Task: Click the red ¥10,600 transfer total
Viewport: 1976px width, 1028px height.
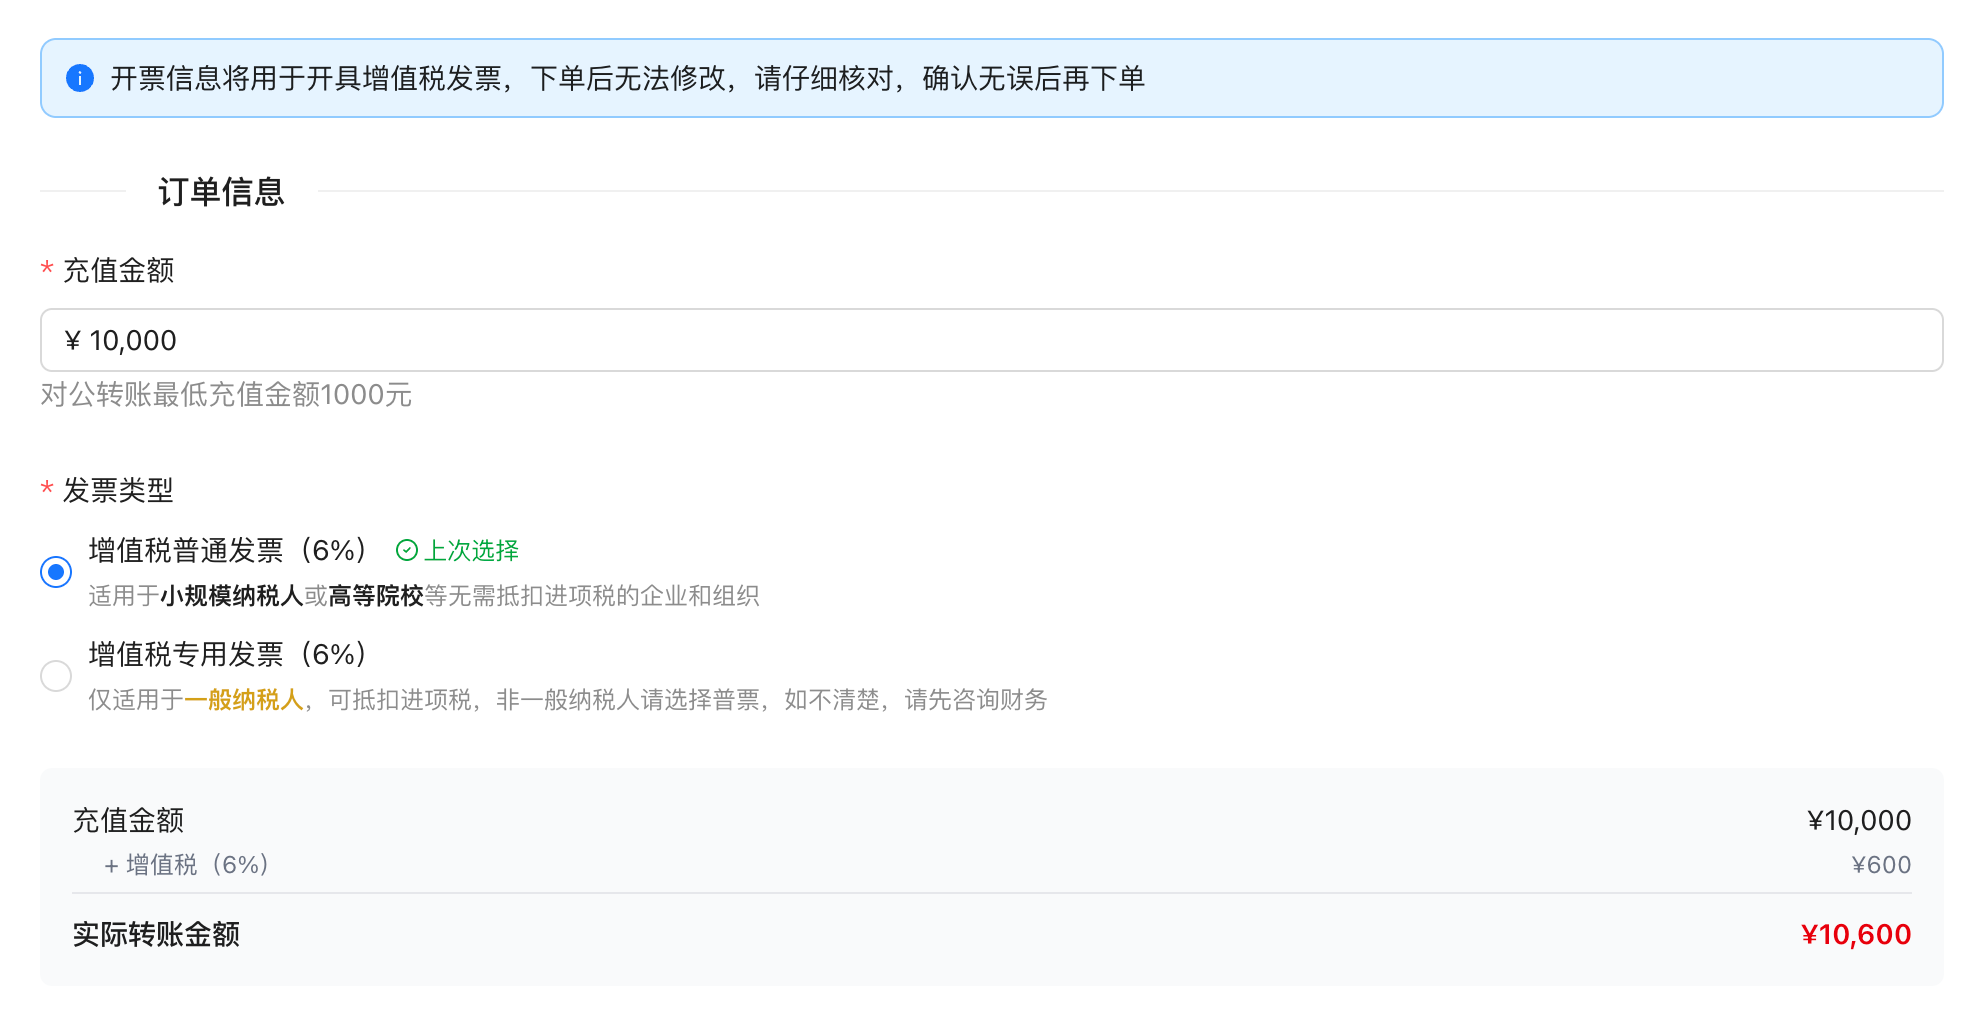Action: (x=1855, y=934)
